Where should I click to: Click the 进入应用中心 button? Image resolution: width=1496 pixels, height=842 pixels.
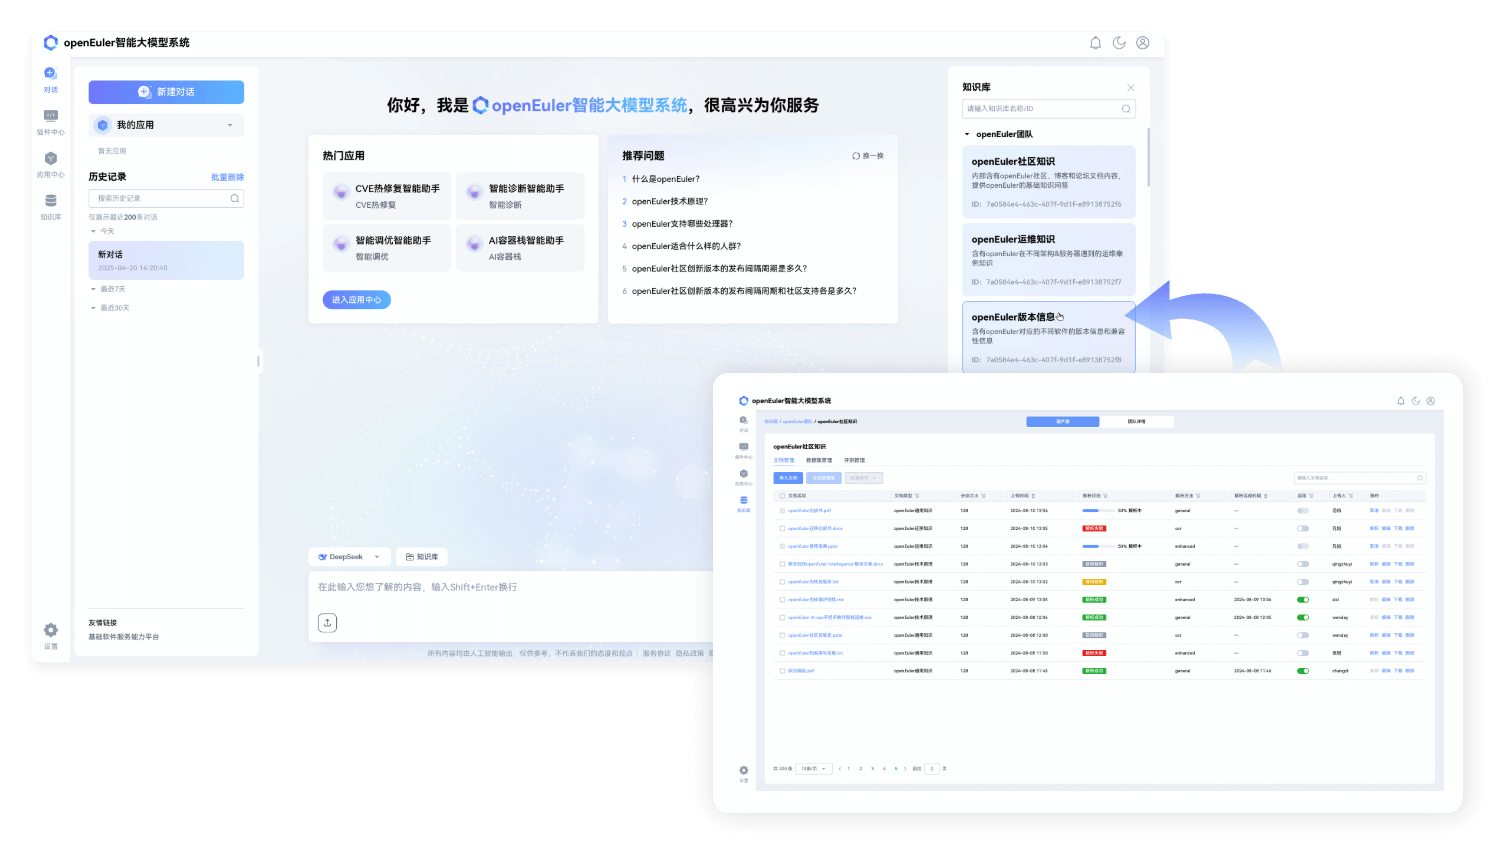pos(356,300)
